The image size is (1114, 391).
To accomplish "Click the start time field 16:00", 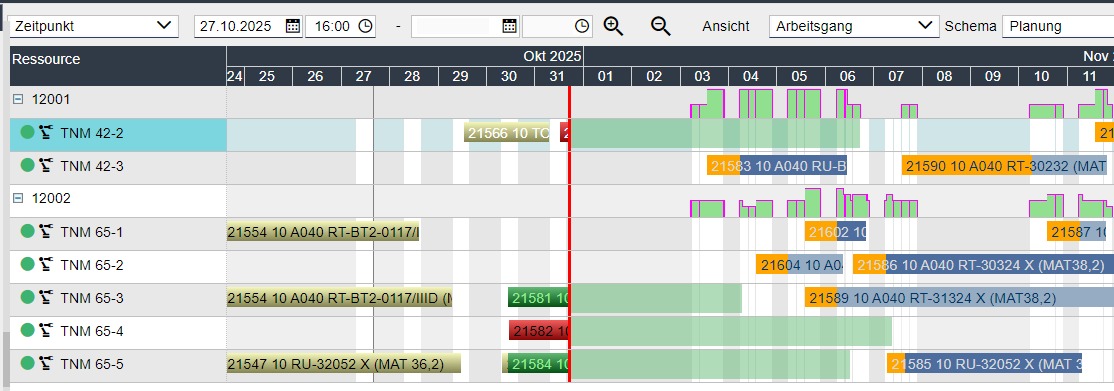I will click(331, 26).
